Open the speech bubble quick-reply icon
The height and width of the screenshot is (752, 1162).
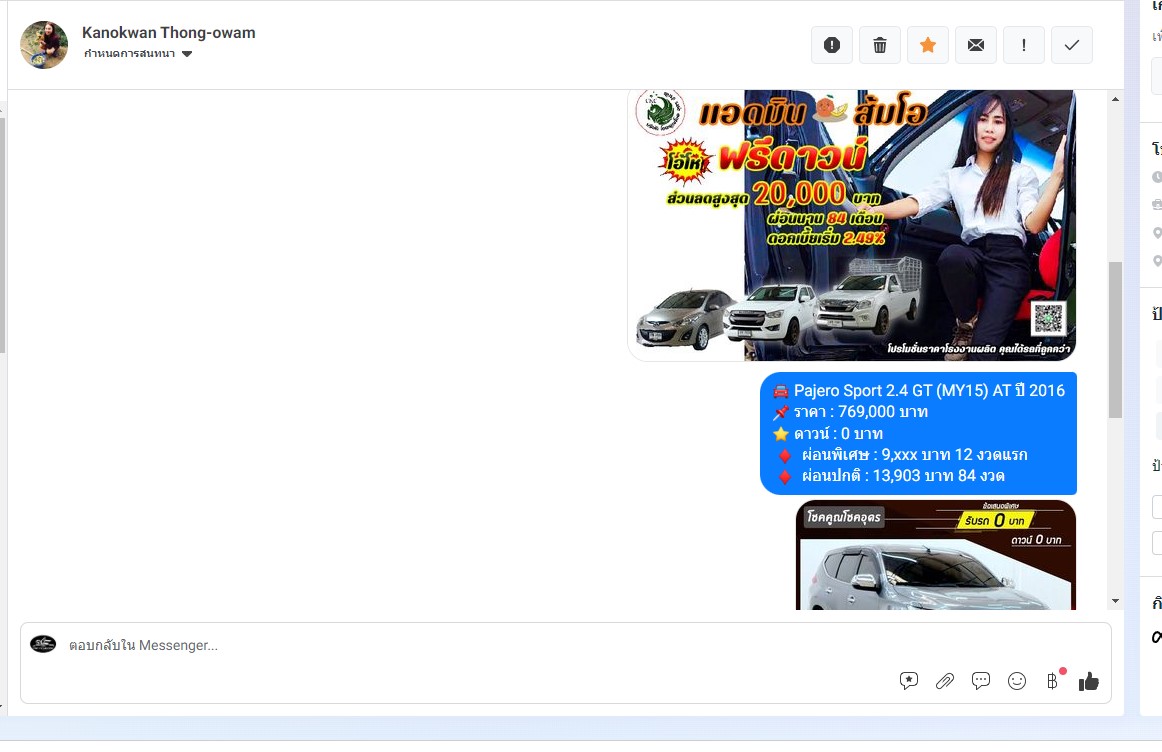click(x=980, y=681)
